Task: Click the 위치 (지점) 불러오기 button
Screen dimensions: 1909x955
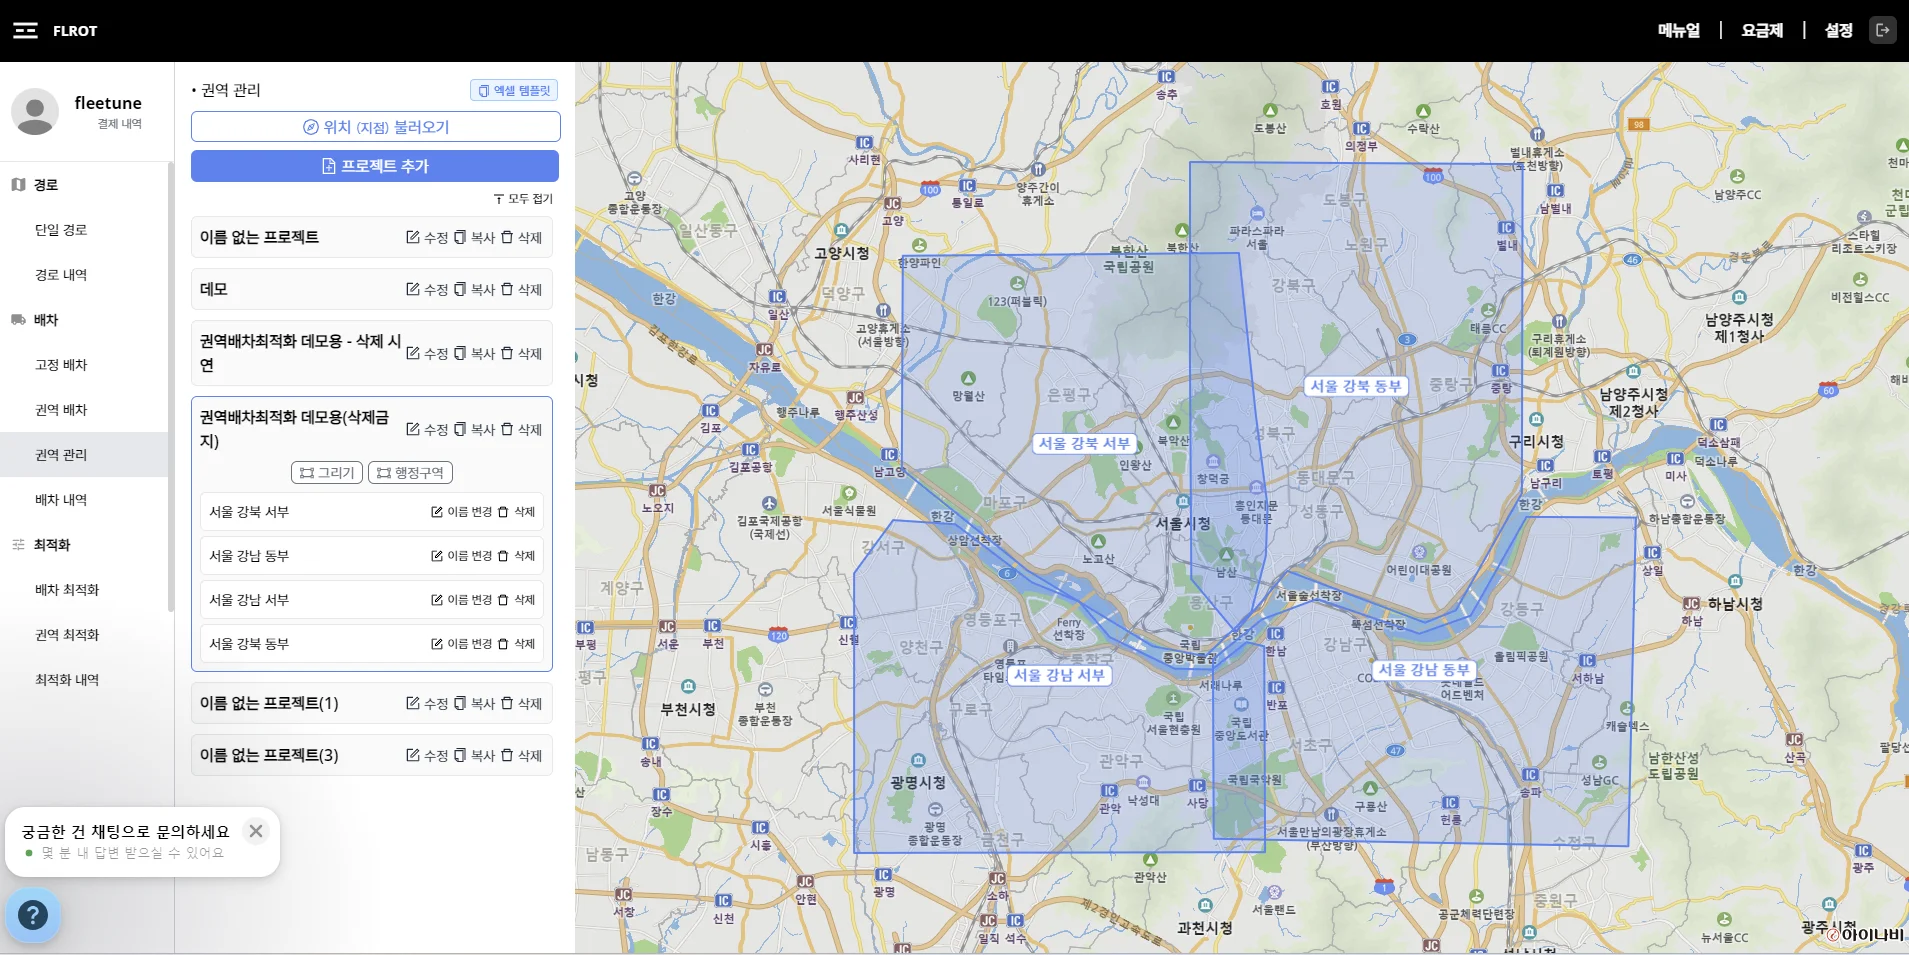Action: 375,127
